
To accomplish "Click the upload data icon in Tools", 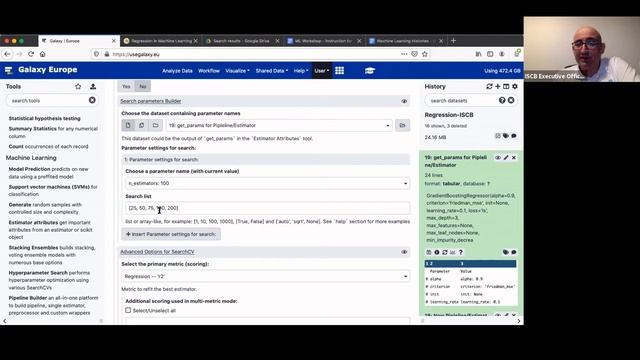I will (x=93, y=87).
